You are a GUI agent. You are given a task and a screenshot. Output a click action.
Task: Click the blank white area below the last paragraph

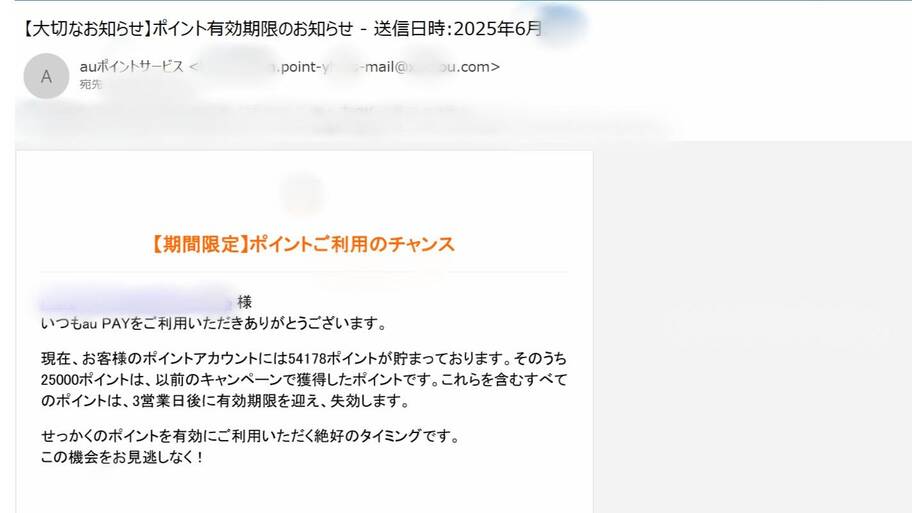click(304, 491)
